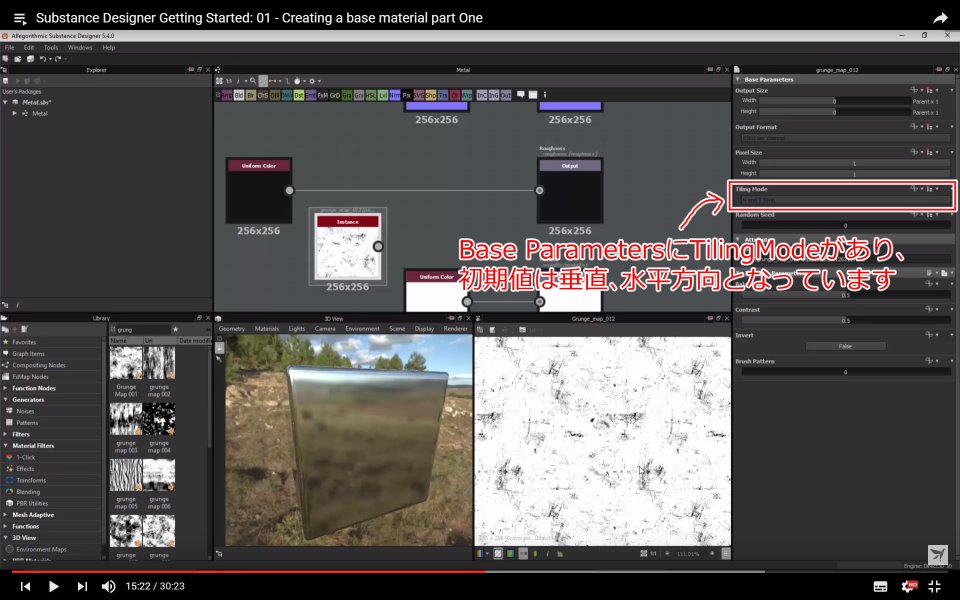This screenshot has width=960, height=600.
Task: Select PBR Utilities in the Library
Action: click(32, 503)
